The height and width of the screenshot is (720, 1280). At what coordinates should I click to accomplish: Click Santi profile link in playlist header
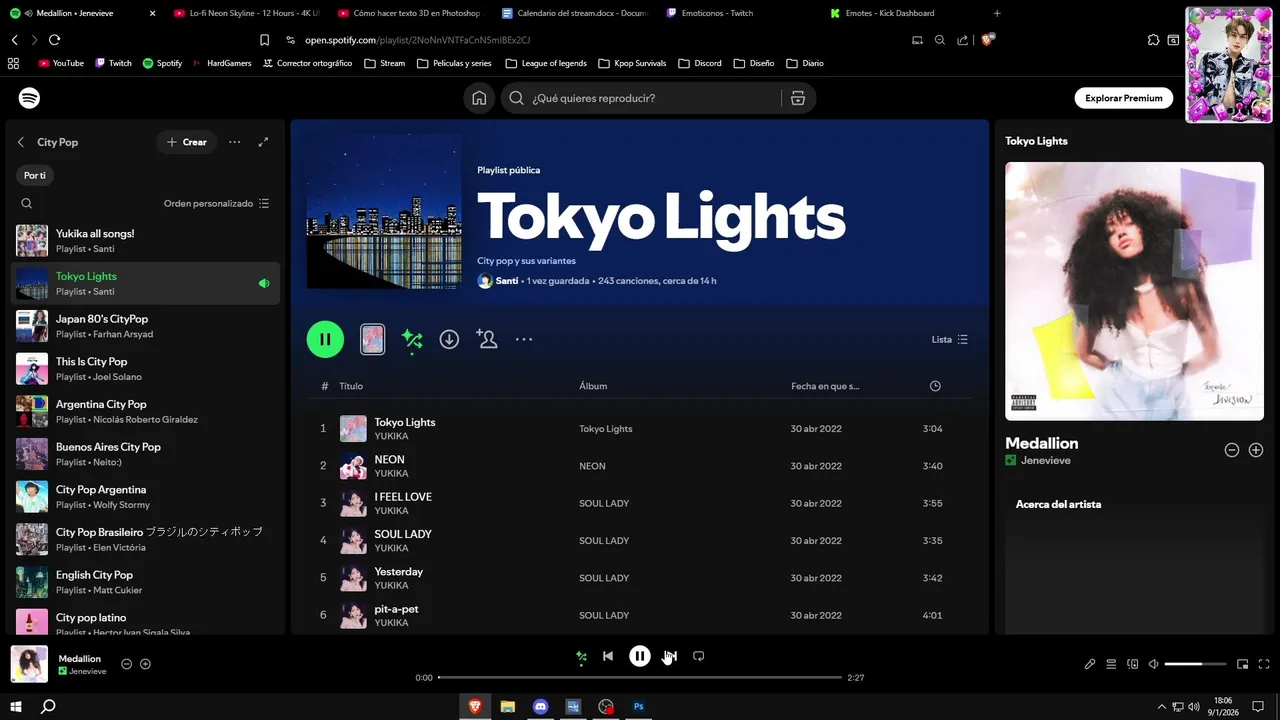(x=507, y=281)
